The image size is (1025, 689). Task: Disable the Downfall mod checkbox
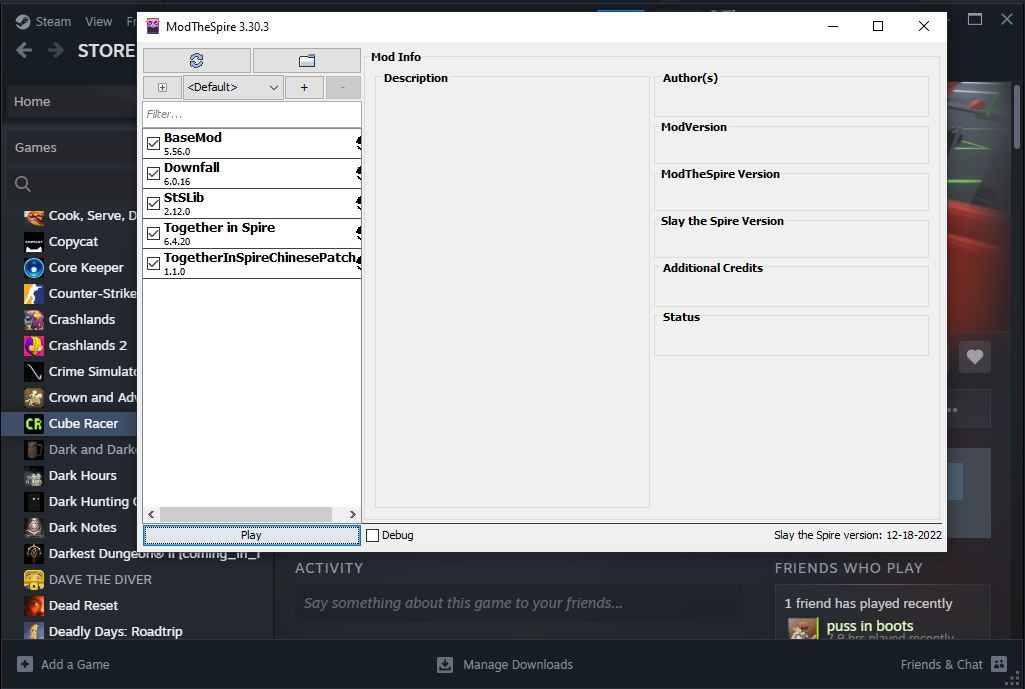[153, 174]
